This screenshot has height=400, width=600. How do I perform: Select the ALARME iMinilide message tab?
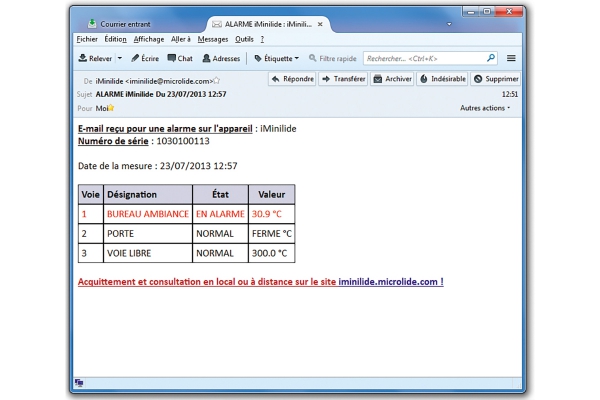[268, 24]
